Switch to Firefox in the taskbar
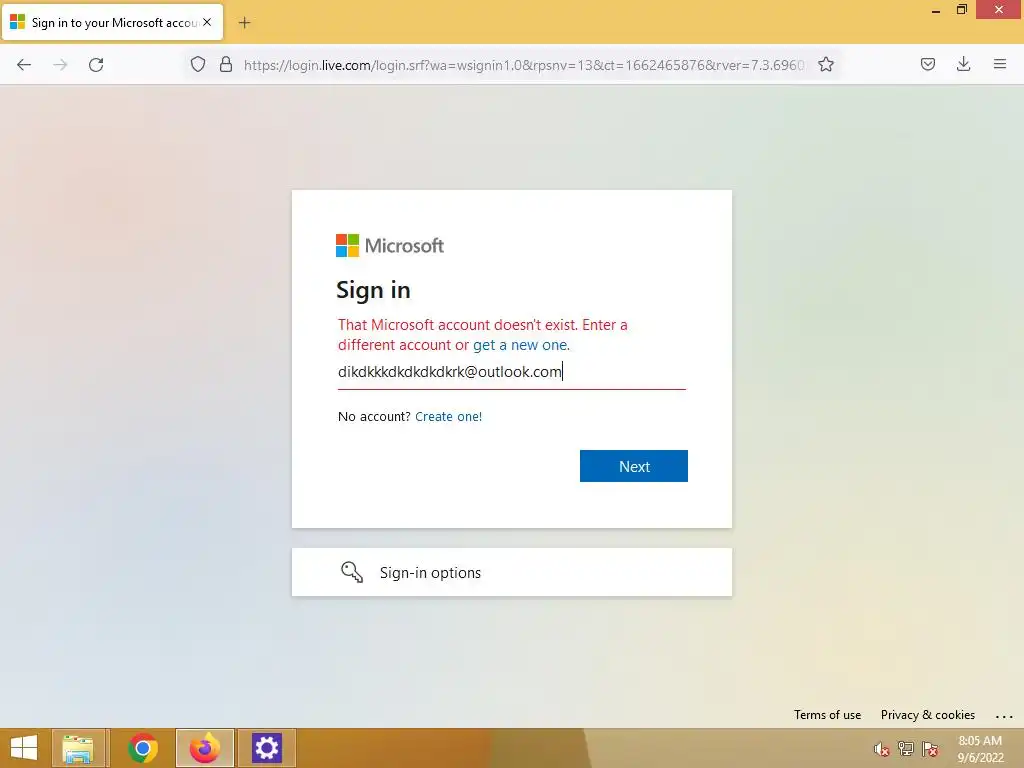Screen dimensions: 1024x768 pos(204,748)
